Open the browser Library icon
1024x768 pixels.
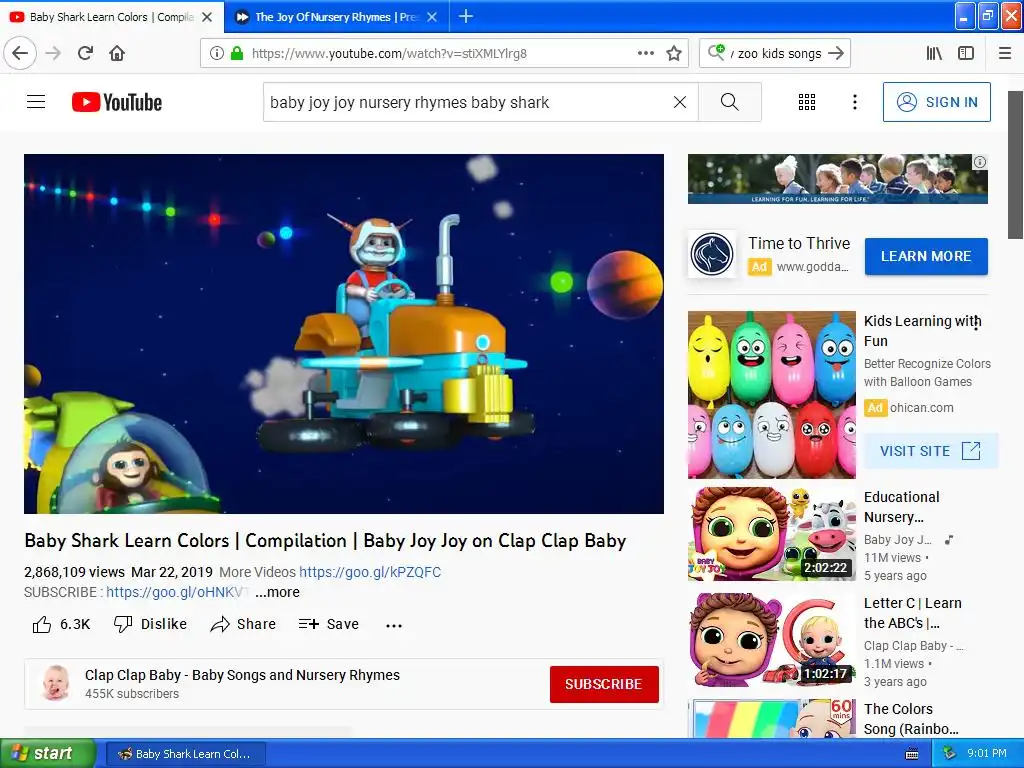point(934,53)
